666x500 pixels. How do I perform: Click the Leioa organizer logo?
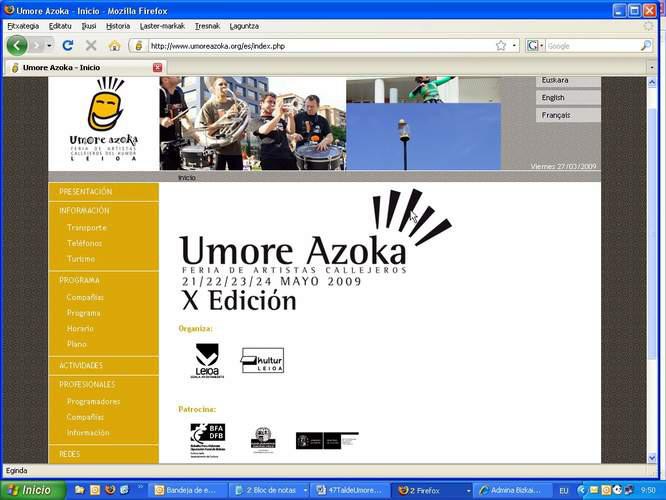207,361
